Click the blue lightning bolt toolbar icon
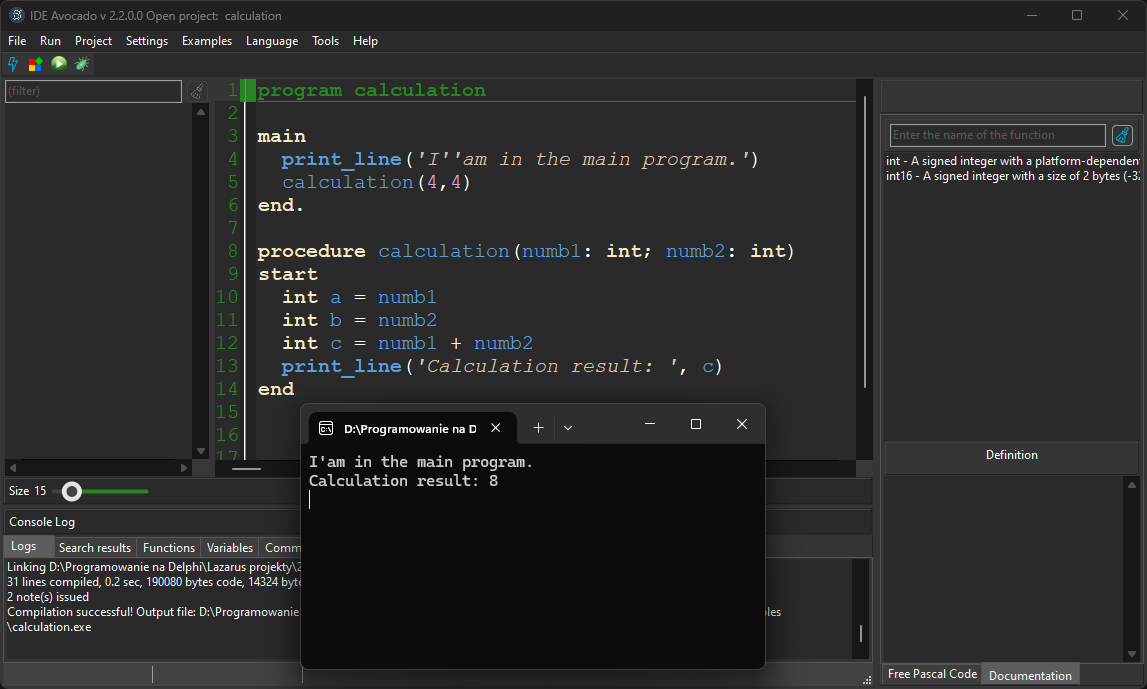Image resolution: width=1147 pixels, height=689 pixels. coord(13,64)
